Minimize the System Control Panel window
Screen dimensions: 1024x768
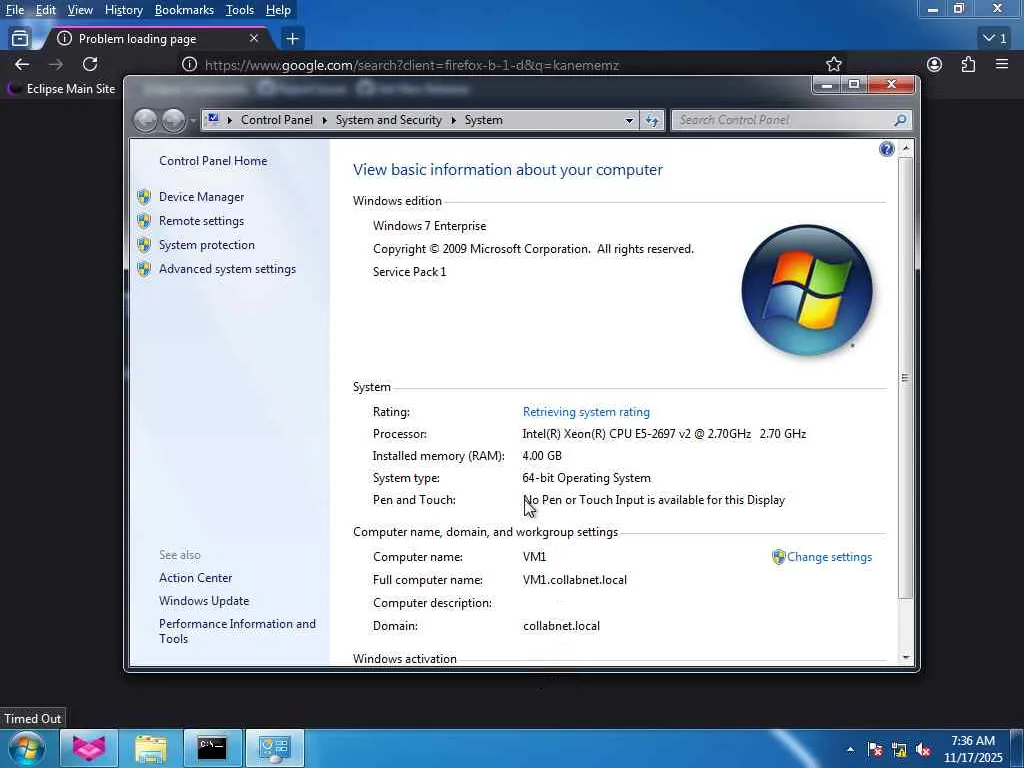[x=827, y=85]
